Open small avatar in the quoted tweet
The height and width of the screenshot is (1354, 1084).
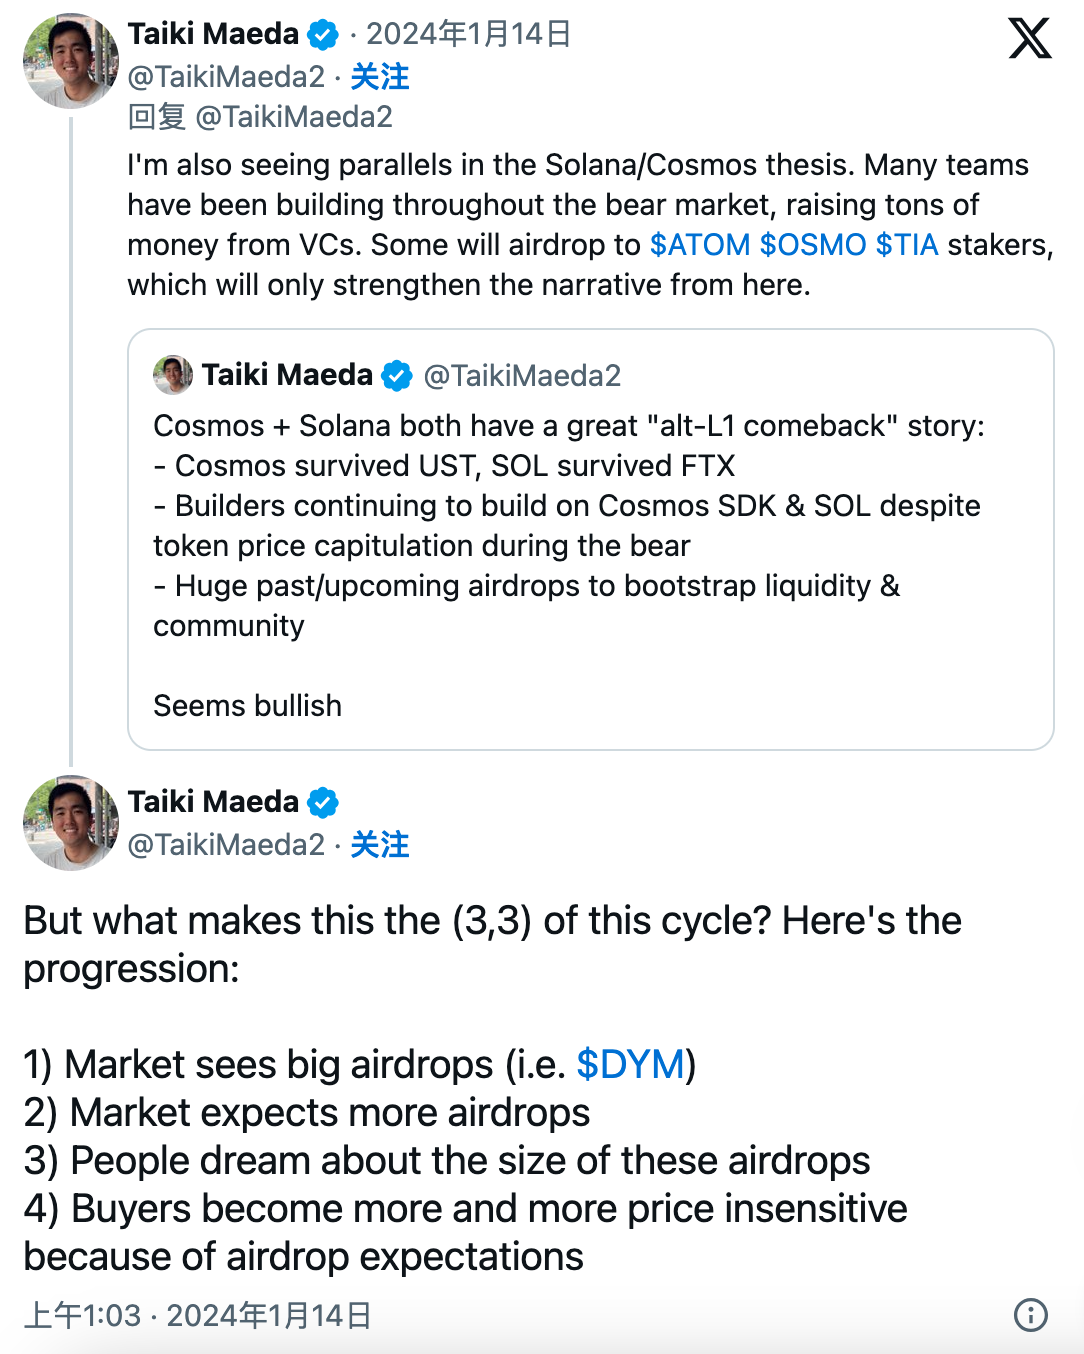pyautogui.click(x=173, y=375)
